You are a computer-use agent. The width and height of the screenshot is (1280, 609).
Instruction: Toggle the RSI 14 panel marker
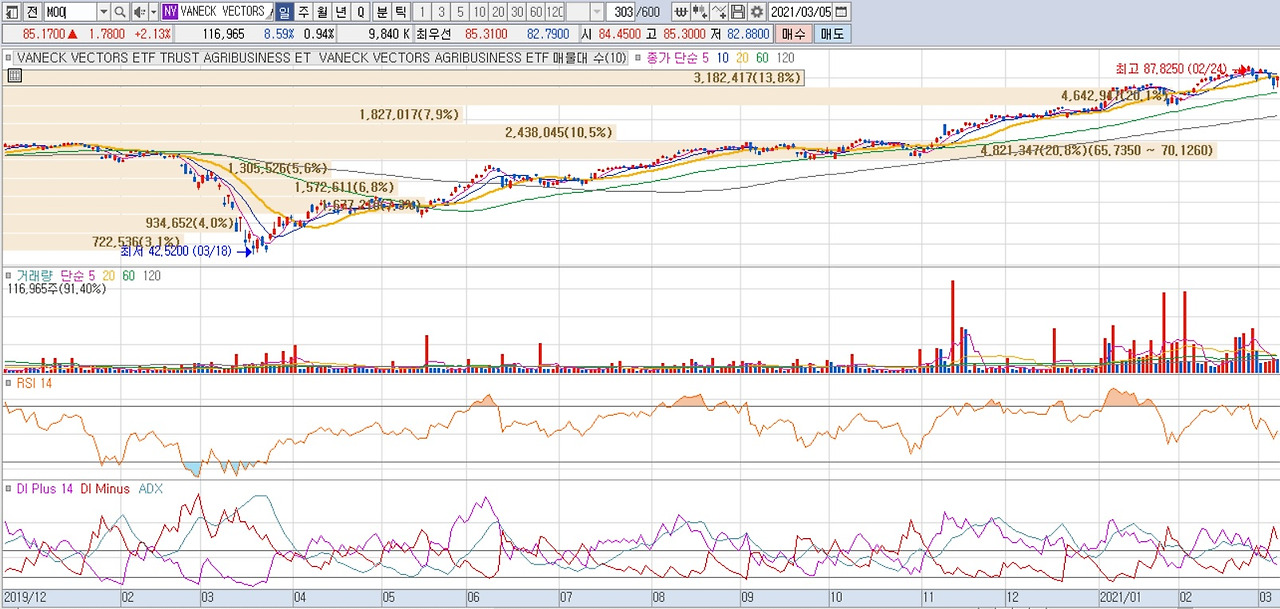pyautogui.click(x=9, y=383)
